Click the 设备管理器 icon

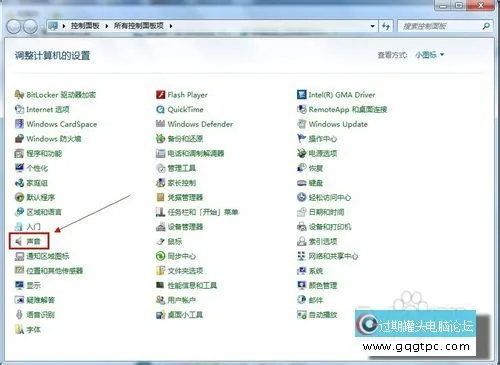[160, 227]
